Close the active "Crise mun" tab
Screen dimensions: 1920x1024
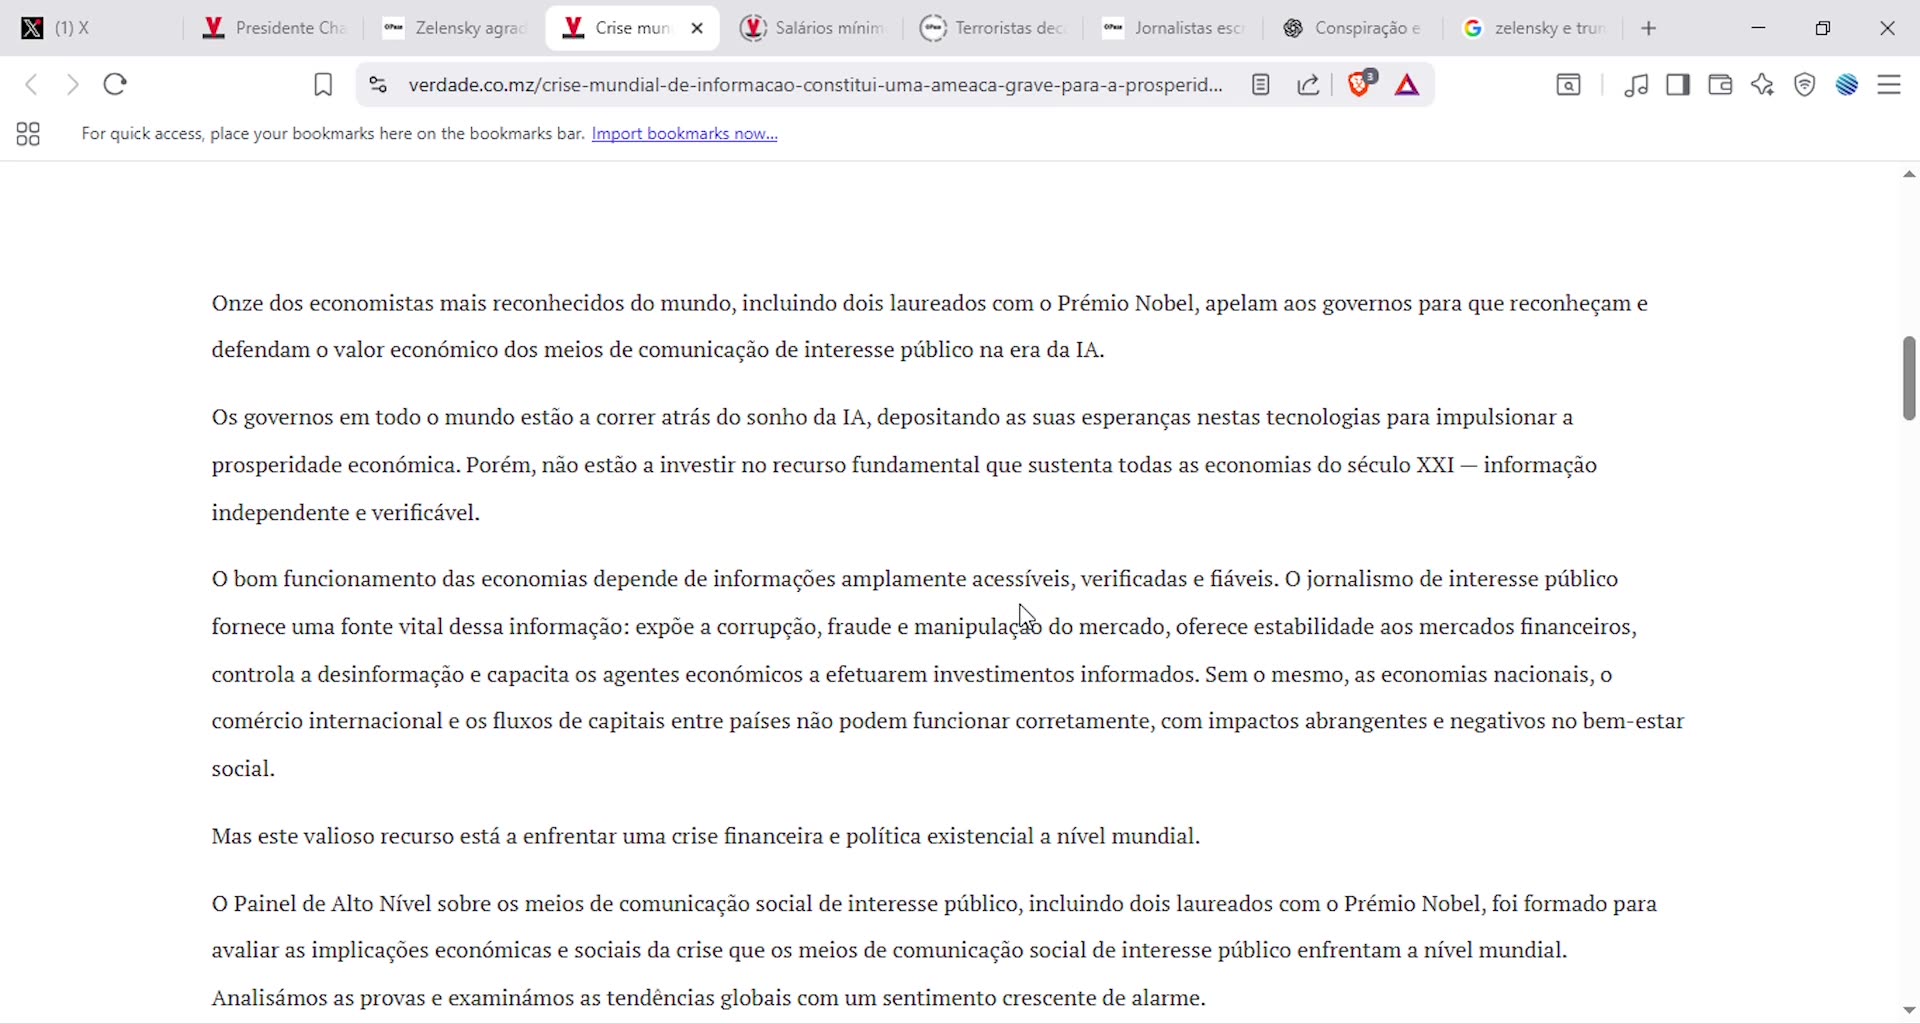pos(698,29)
